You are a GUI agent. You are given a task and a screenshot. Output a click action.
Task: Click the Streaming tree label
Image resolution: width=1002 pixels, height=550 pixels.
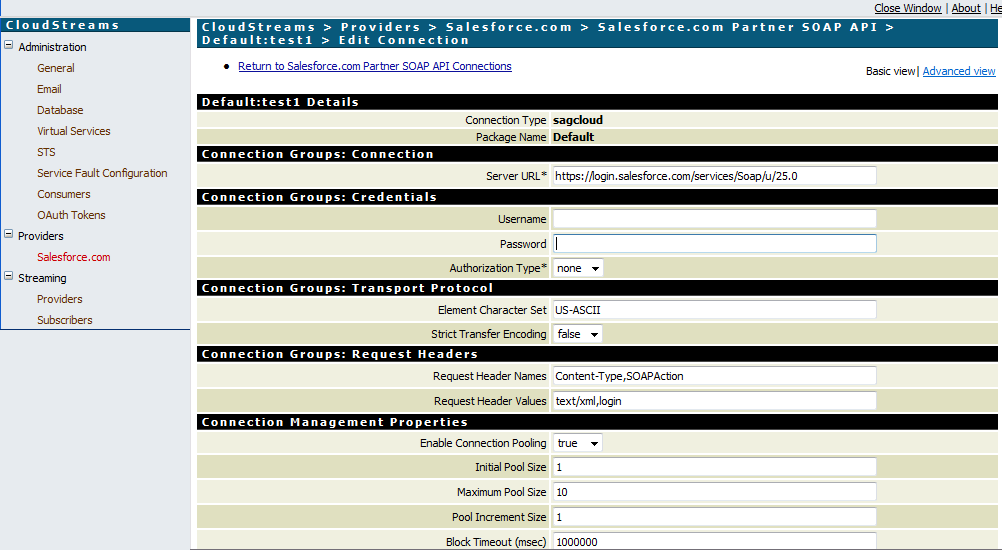42,278
